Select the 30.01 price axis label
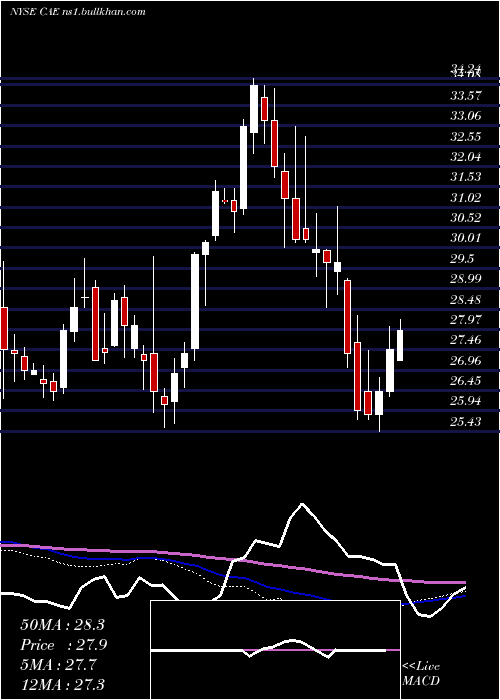Image resolution: width=500 pixels, height=700 pixels. point(466,238)
